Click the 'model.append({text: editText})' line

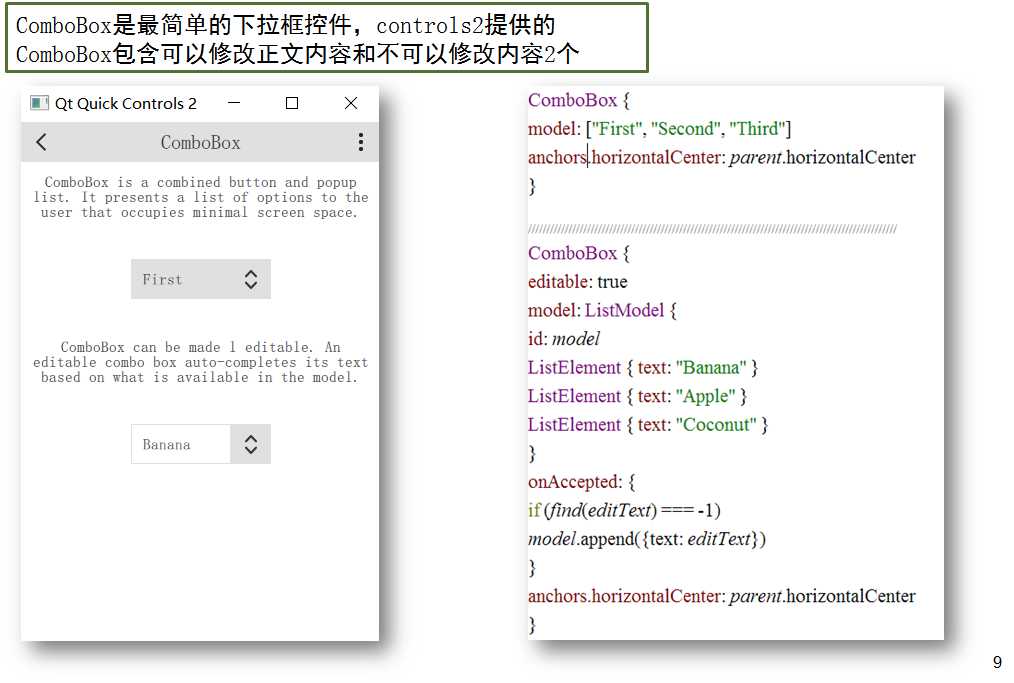pyautogui.click(x=647, y=539)
